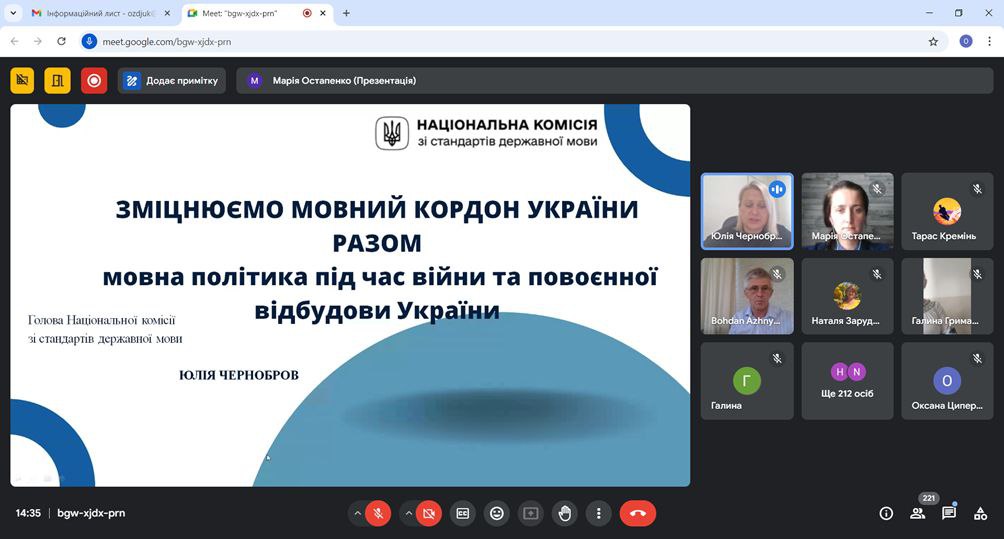Open the activities panel
Image resolution: width=1004 pixels, height=539 pixels.
980,513
